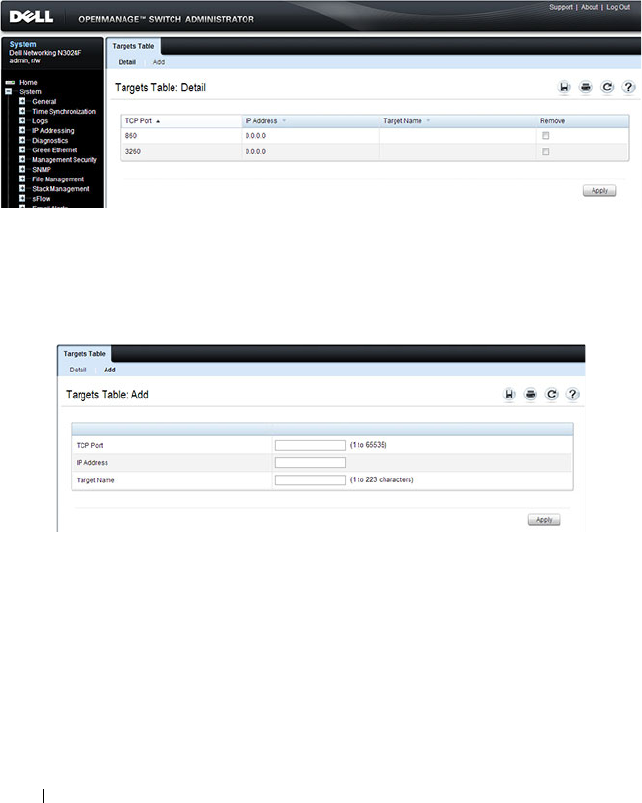Screen dimensions: 642x803
Task: Expand the Green Ethernet node
Action: point(22,150)
